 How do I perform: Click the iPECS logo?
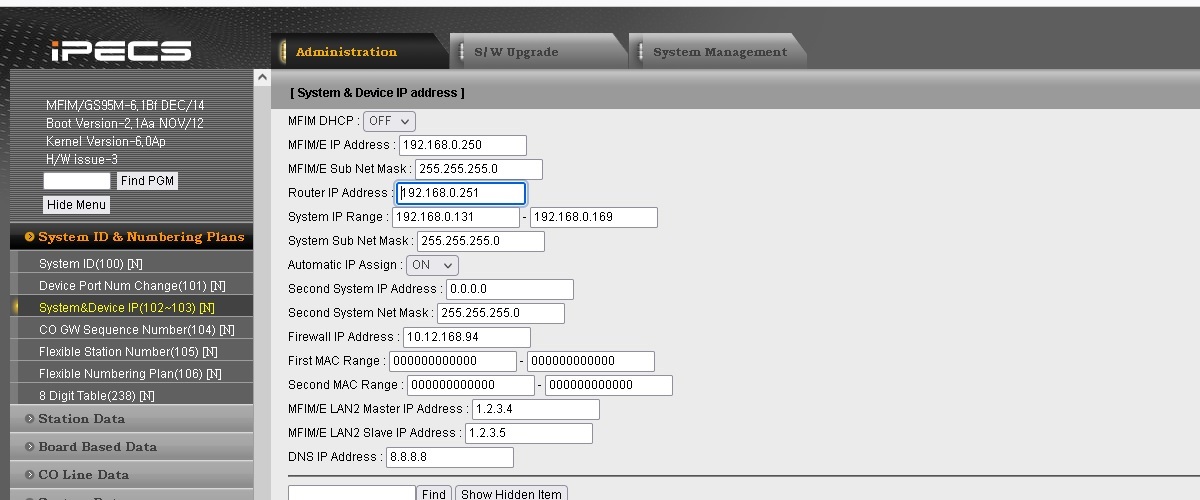point(120,51)
